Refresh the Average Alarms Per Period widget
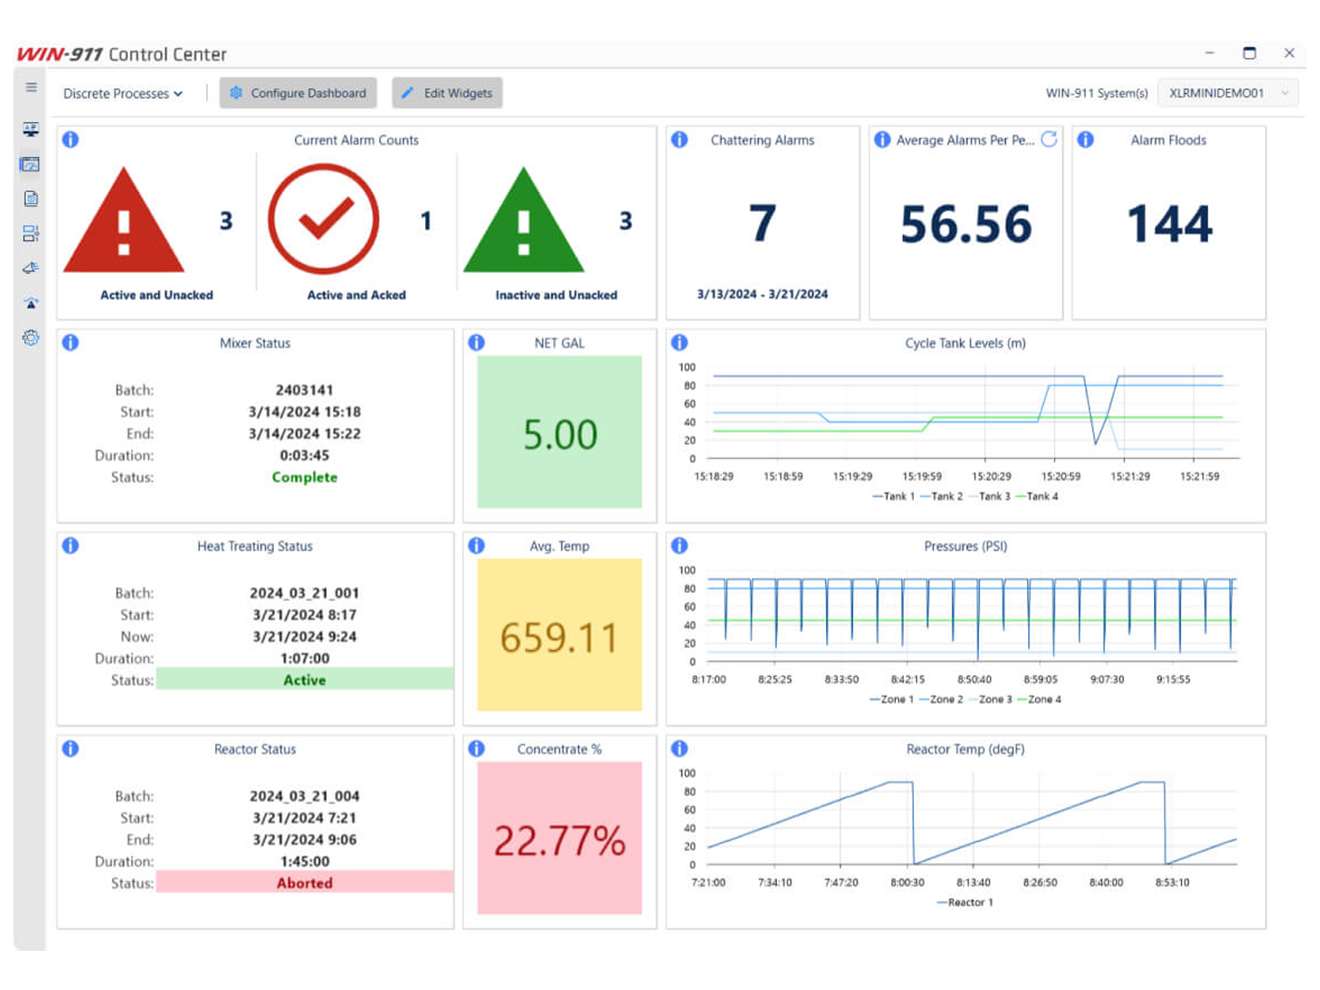The height and width of the screenshot is (990, 1320). point(1048,140)
